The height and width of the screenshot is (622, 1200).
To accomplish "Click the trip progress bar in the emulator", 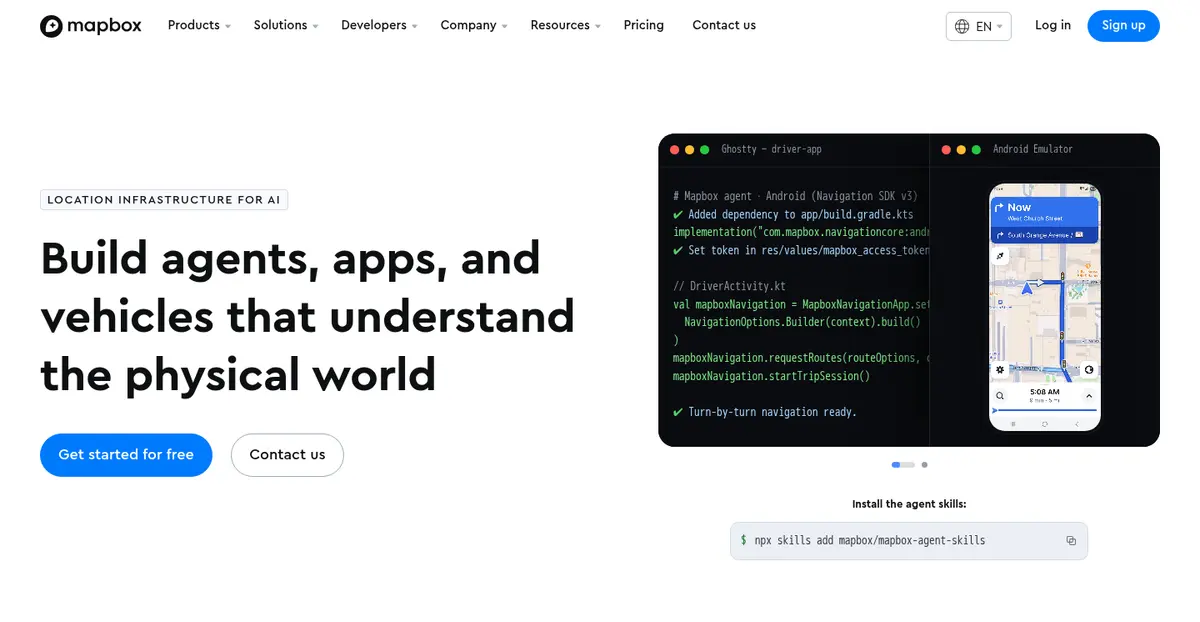I will (1044, 410).
